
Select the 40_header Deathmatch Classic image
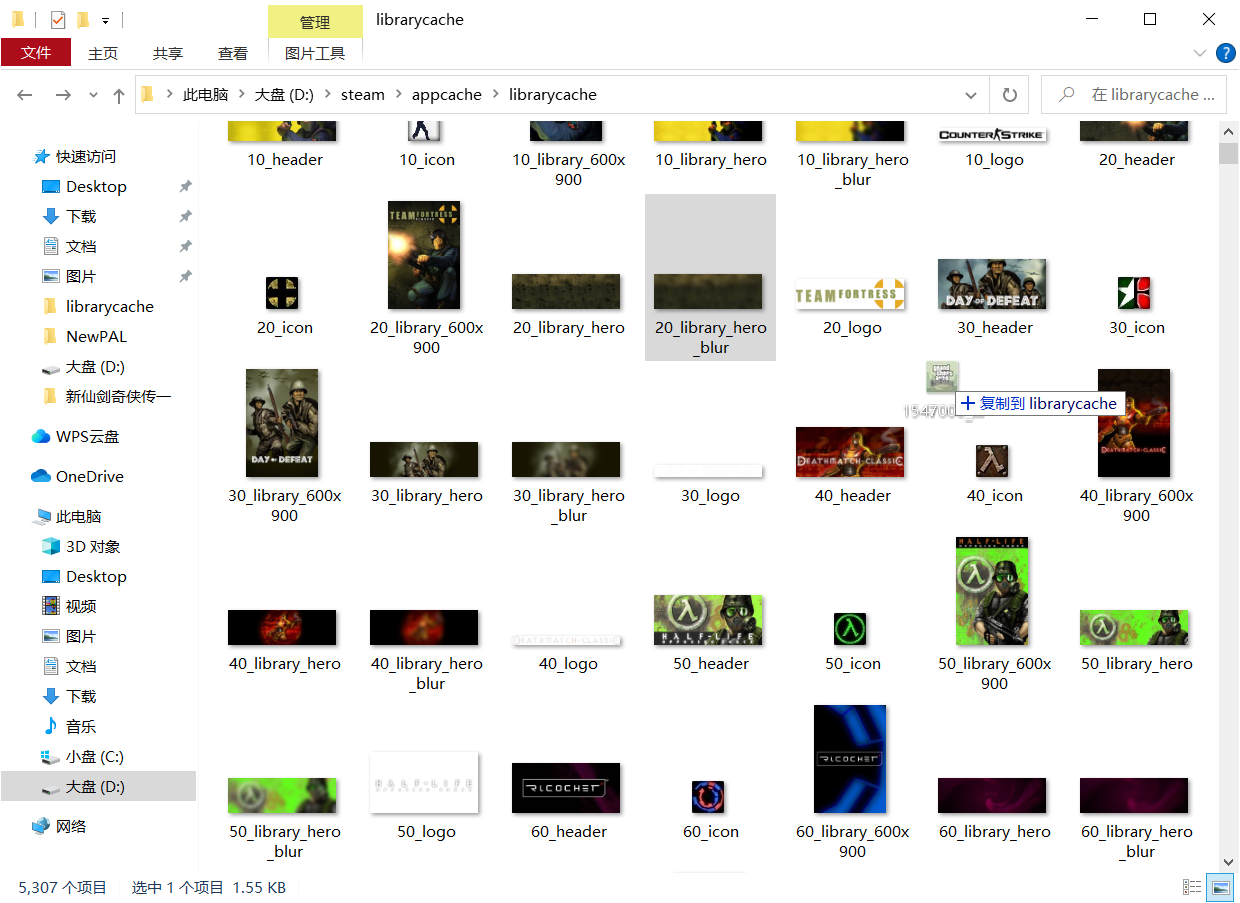click(x=850, y=452)
